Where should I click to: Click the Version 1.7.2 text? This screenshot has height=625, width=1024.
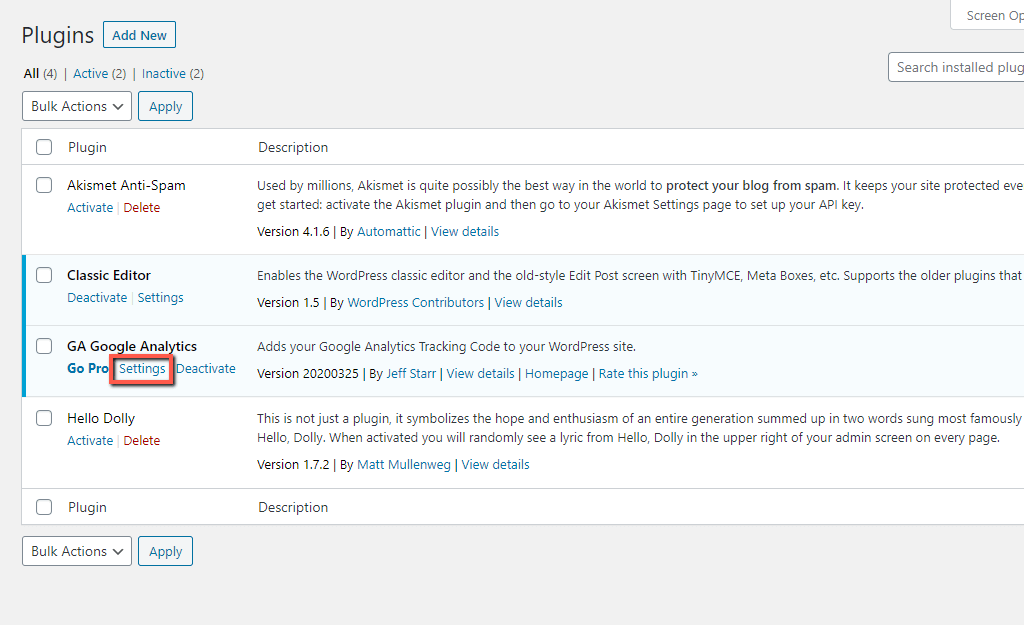pos(293,465)
